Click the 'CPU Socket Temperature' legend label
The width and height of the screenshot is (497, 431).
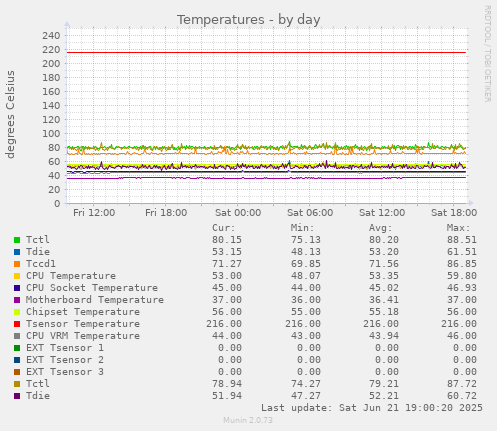point(92,288)
